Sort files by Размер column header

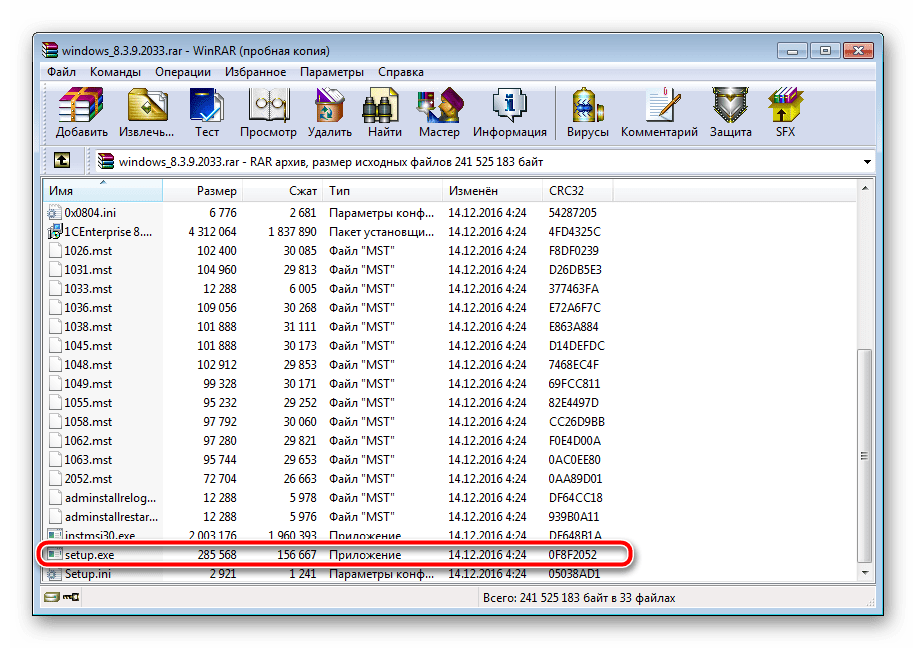(x=216, y=191)
